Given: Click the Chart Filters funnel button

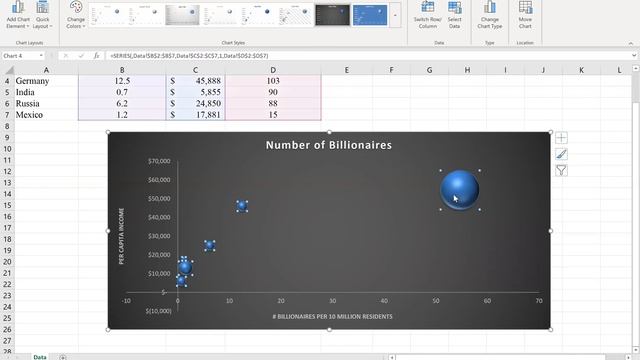Looking at the screenshot, I should 561,170.
